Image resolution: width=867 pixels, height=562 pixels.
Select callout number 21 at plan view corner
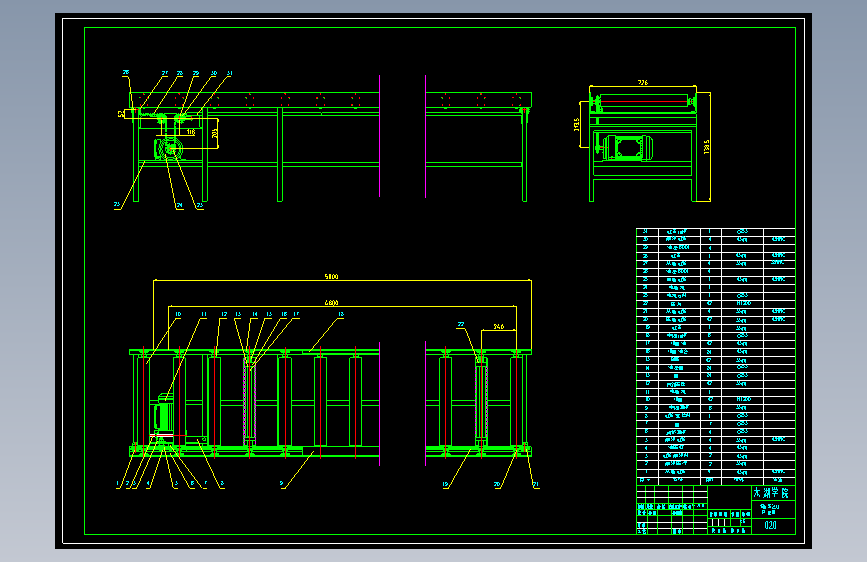(536, 485)
